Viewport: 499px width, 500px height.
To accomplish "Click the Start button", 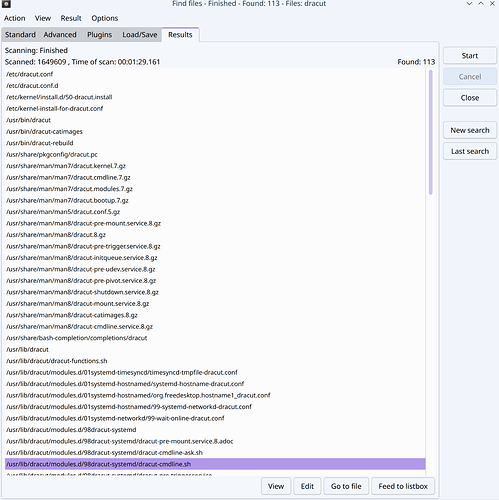I will click(x=470, y=56).
